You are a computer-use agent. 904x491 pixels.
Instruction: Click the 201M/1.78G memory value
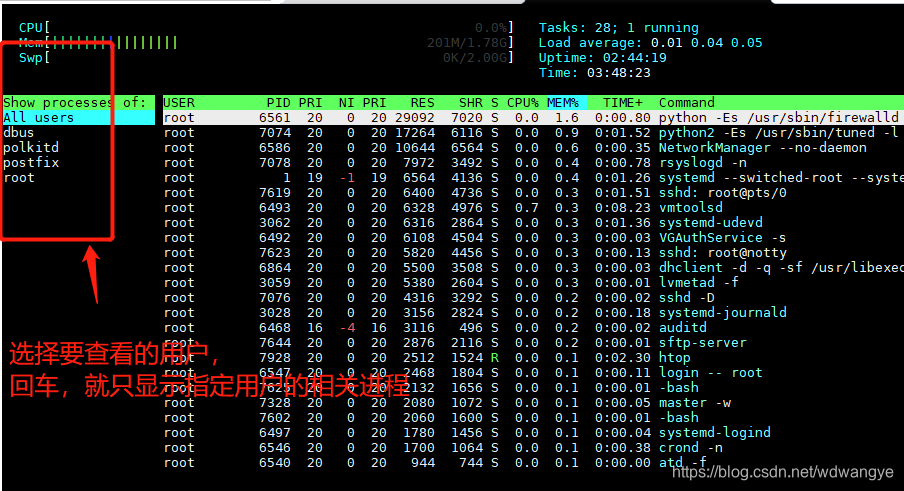(468, 43)
